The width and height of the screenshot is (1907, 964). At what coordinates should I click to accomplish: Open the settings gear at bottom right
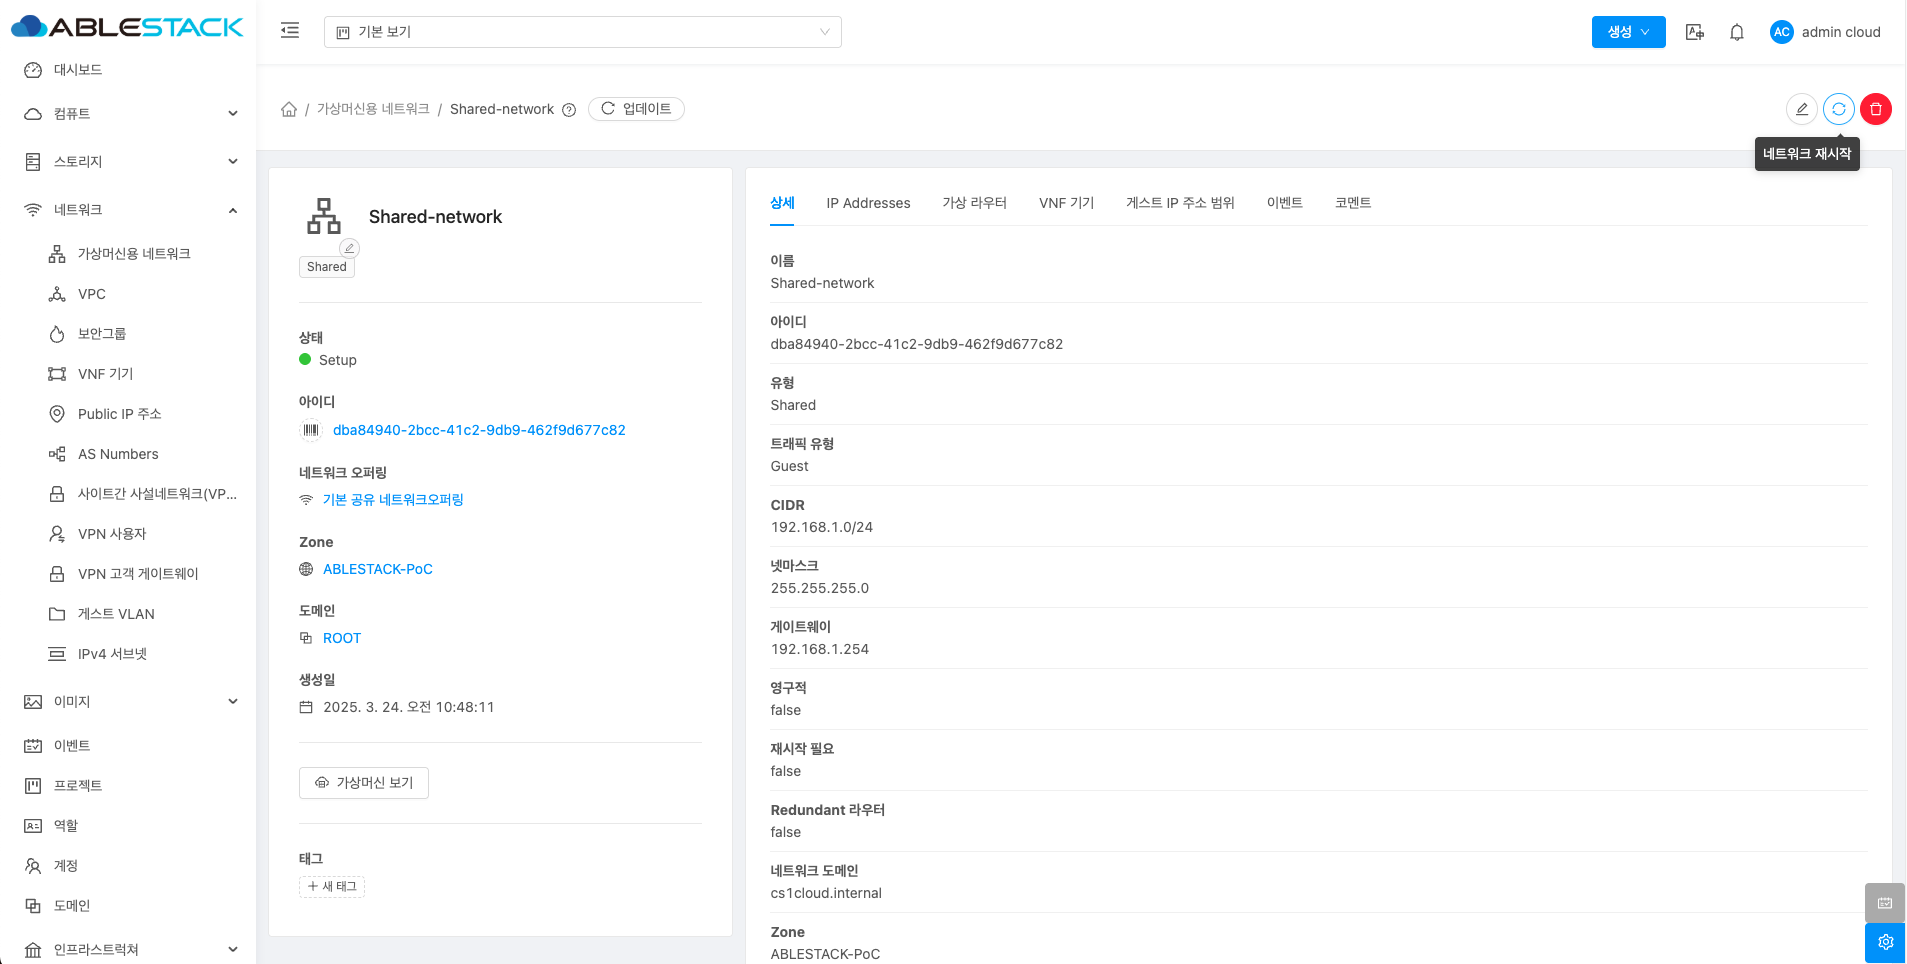tap(1885, 942)
